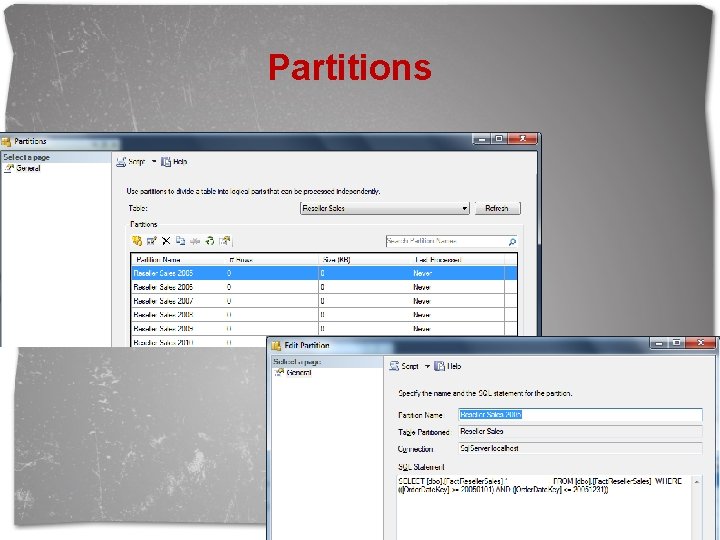Select the General page in Edit Partition
720x540 pixels.
click(293, 372)
